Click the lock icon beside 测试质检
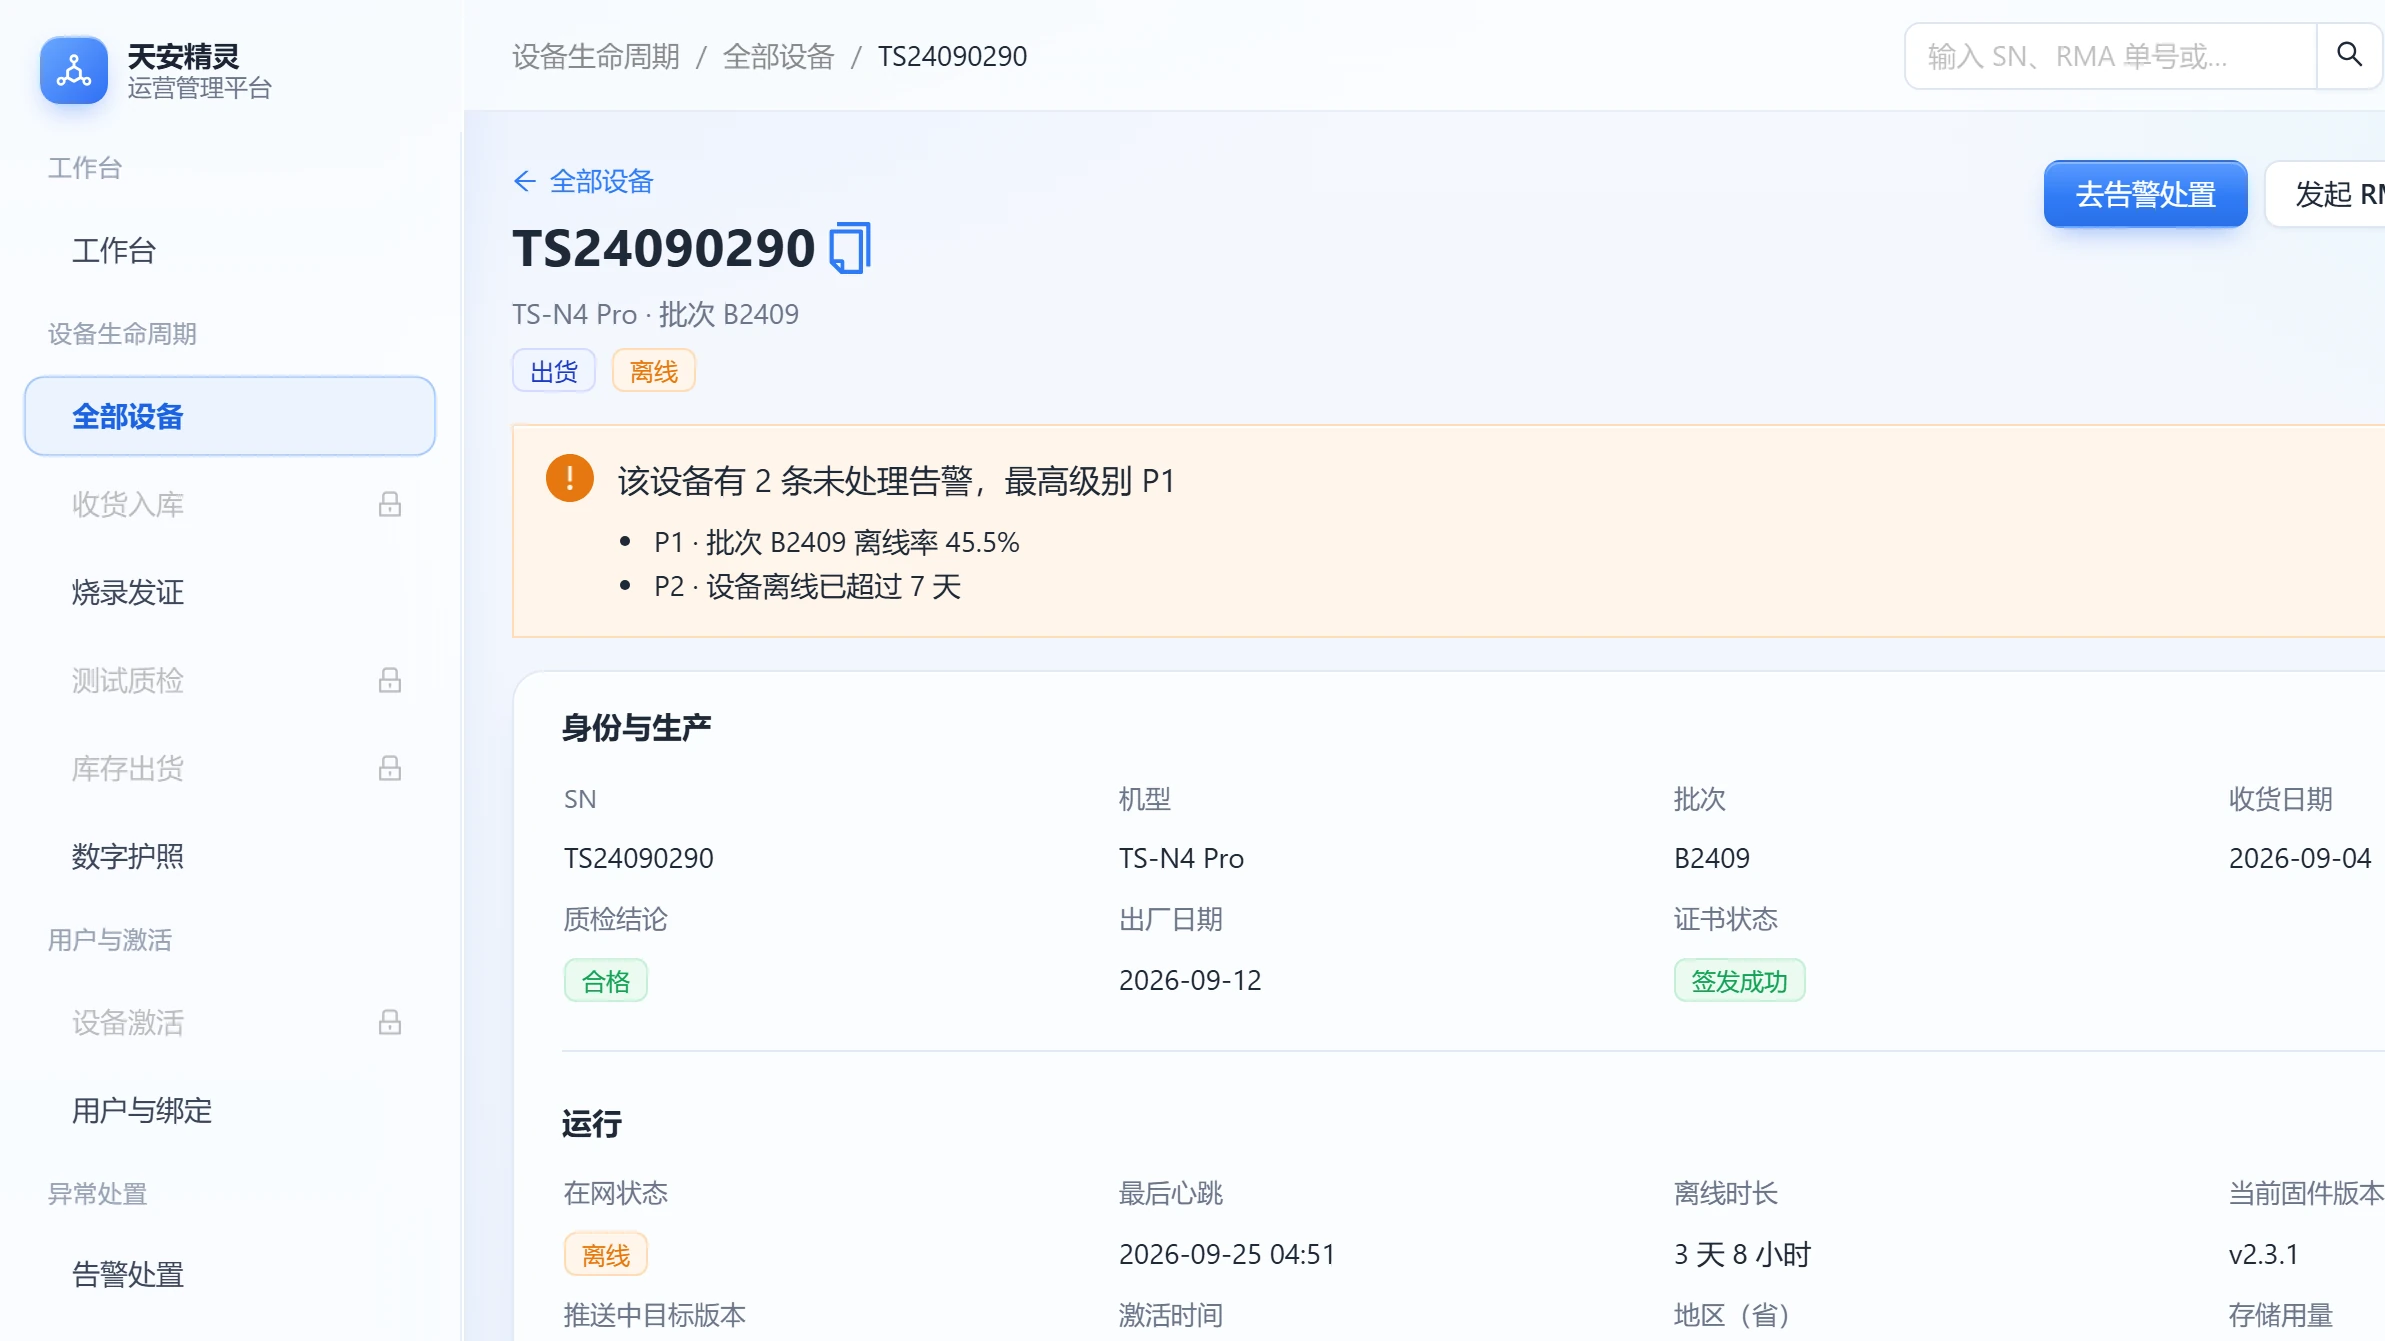 tap(390, 680)
